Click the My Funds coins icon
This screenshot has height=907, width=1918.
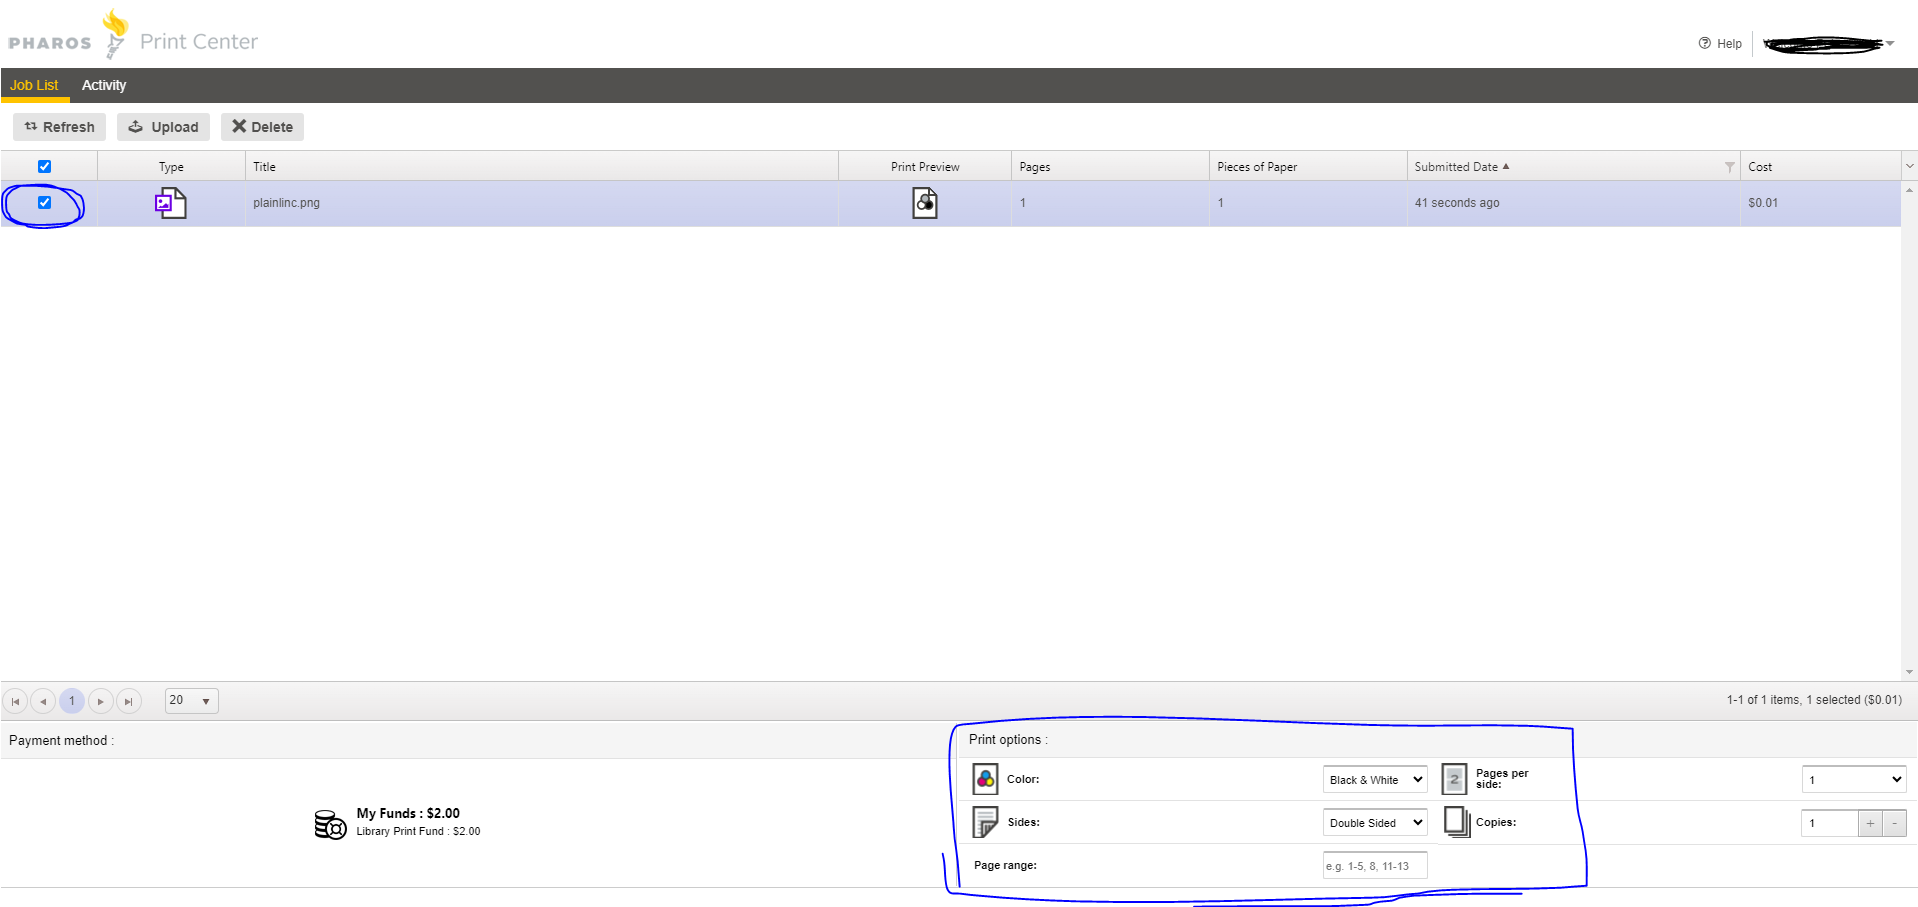330,824
